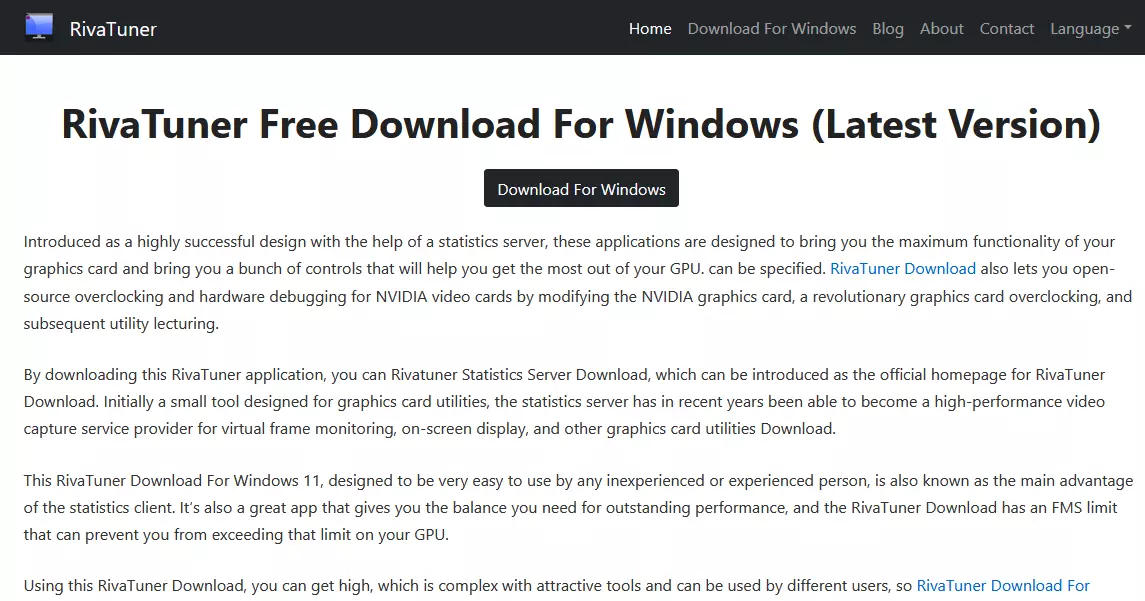Click the paragraph starting with Introduced
The image size is (1145, 601).
coord(578,283)
